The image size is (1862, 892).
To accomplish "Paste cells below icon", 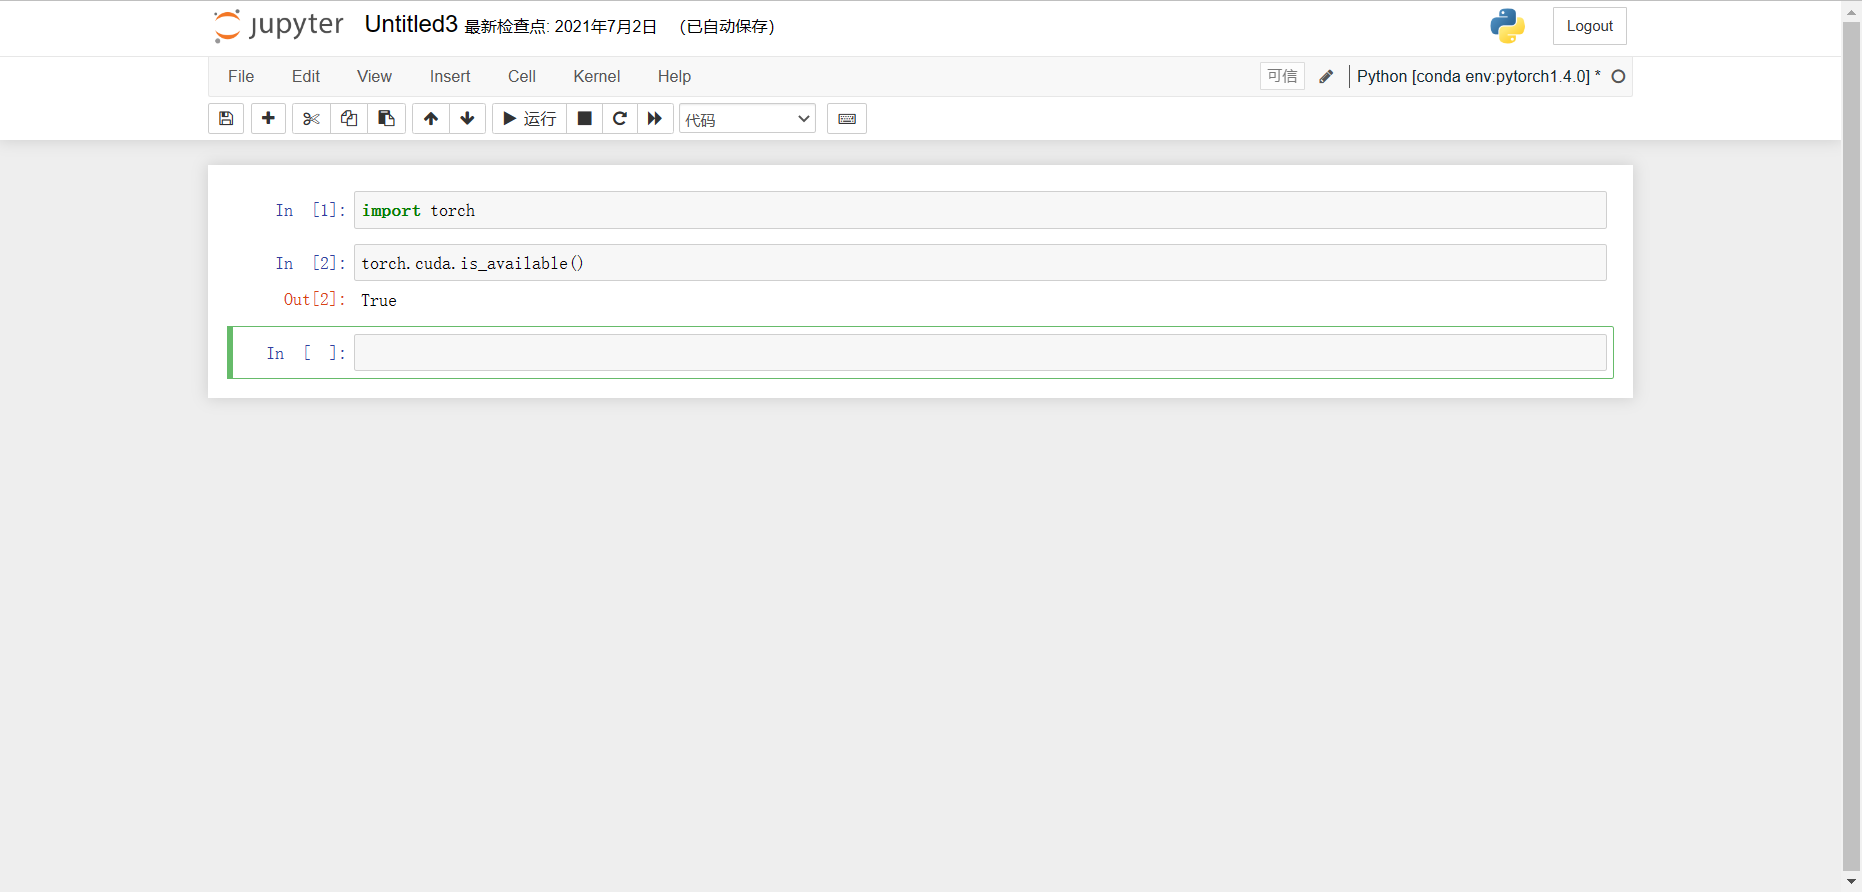I will (x=386, y=119).
